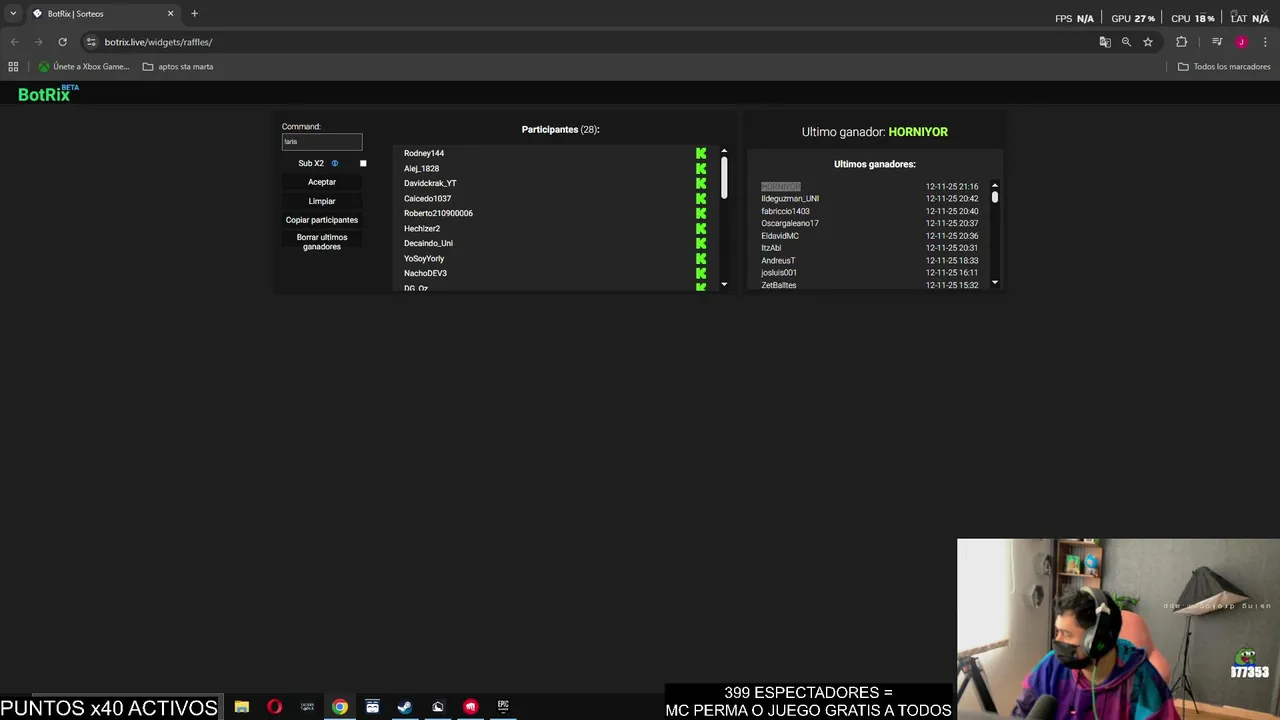
Task: Open the Sub X2 info icon
Action: [335, 163]
